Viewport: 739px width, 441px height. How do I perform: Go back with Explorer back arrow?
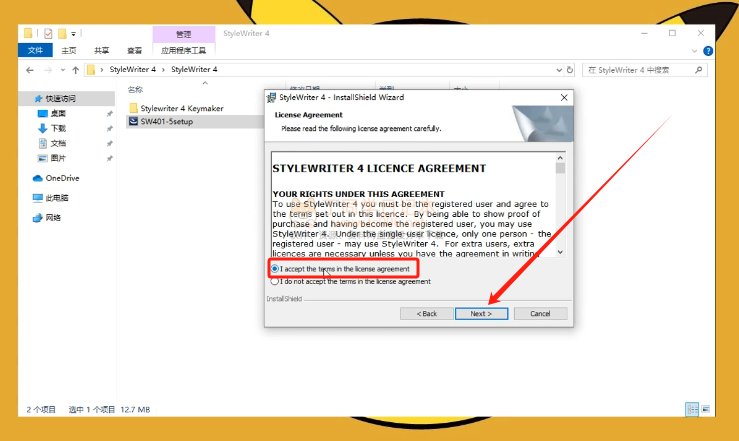click(30, 70)
